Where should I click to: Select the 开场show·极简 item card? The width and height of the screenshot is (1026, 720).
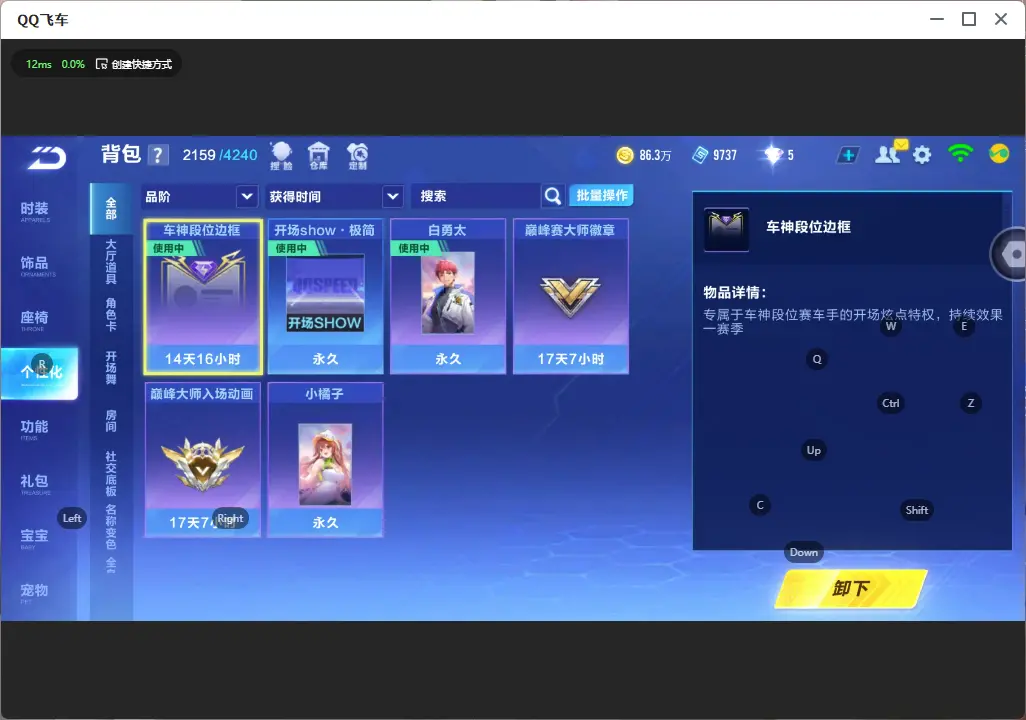click(x=325, y=297)
